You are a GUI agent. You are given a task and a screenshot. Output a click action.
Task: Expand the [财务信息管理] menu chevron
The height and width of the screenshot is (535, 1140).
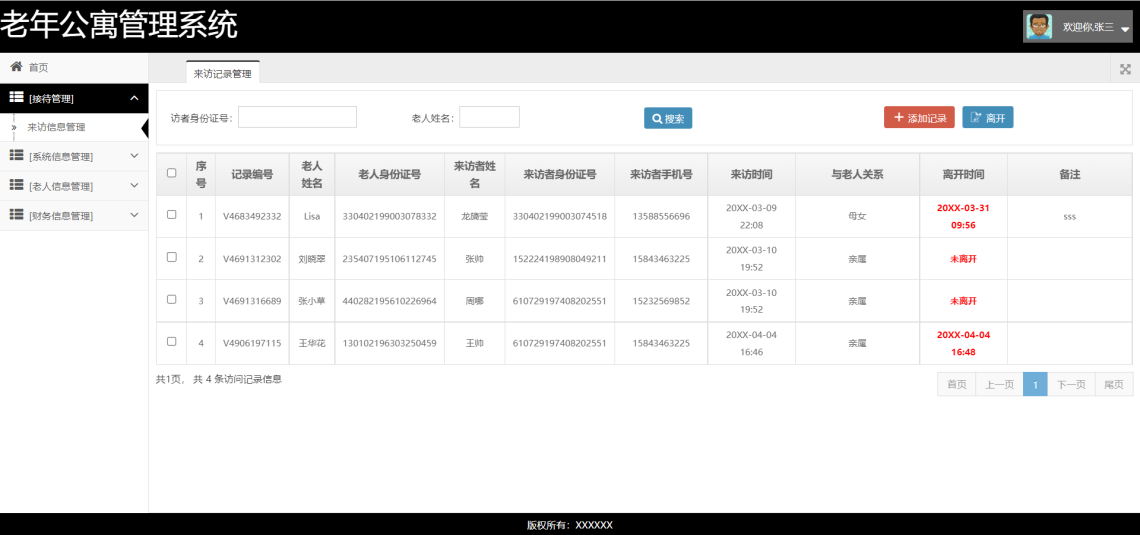coord(134,214)
